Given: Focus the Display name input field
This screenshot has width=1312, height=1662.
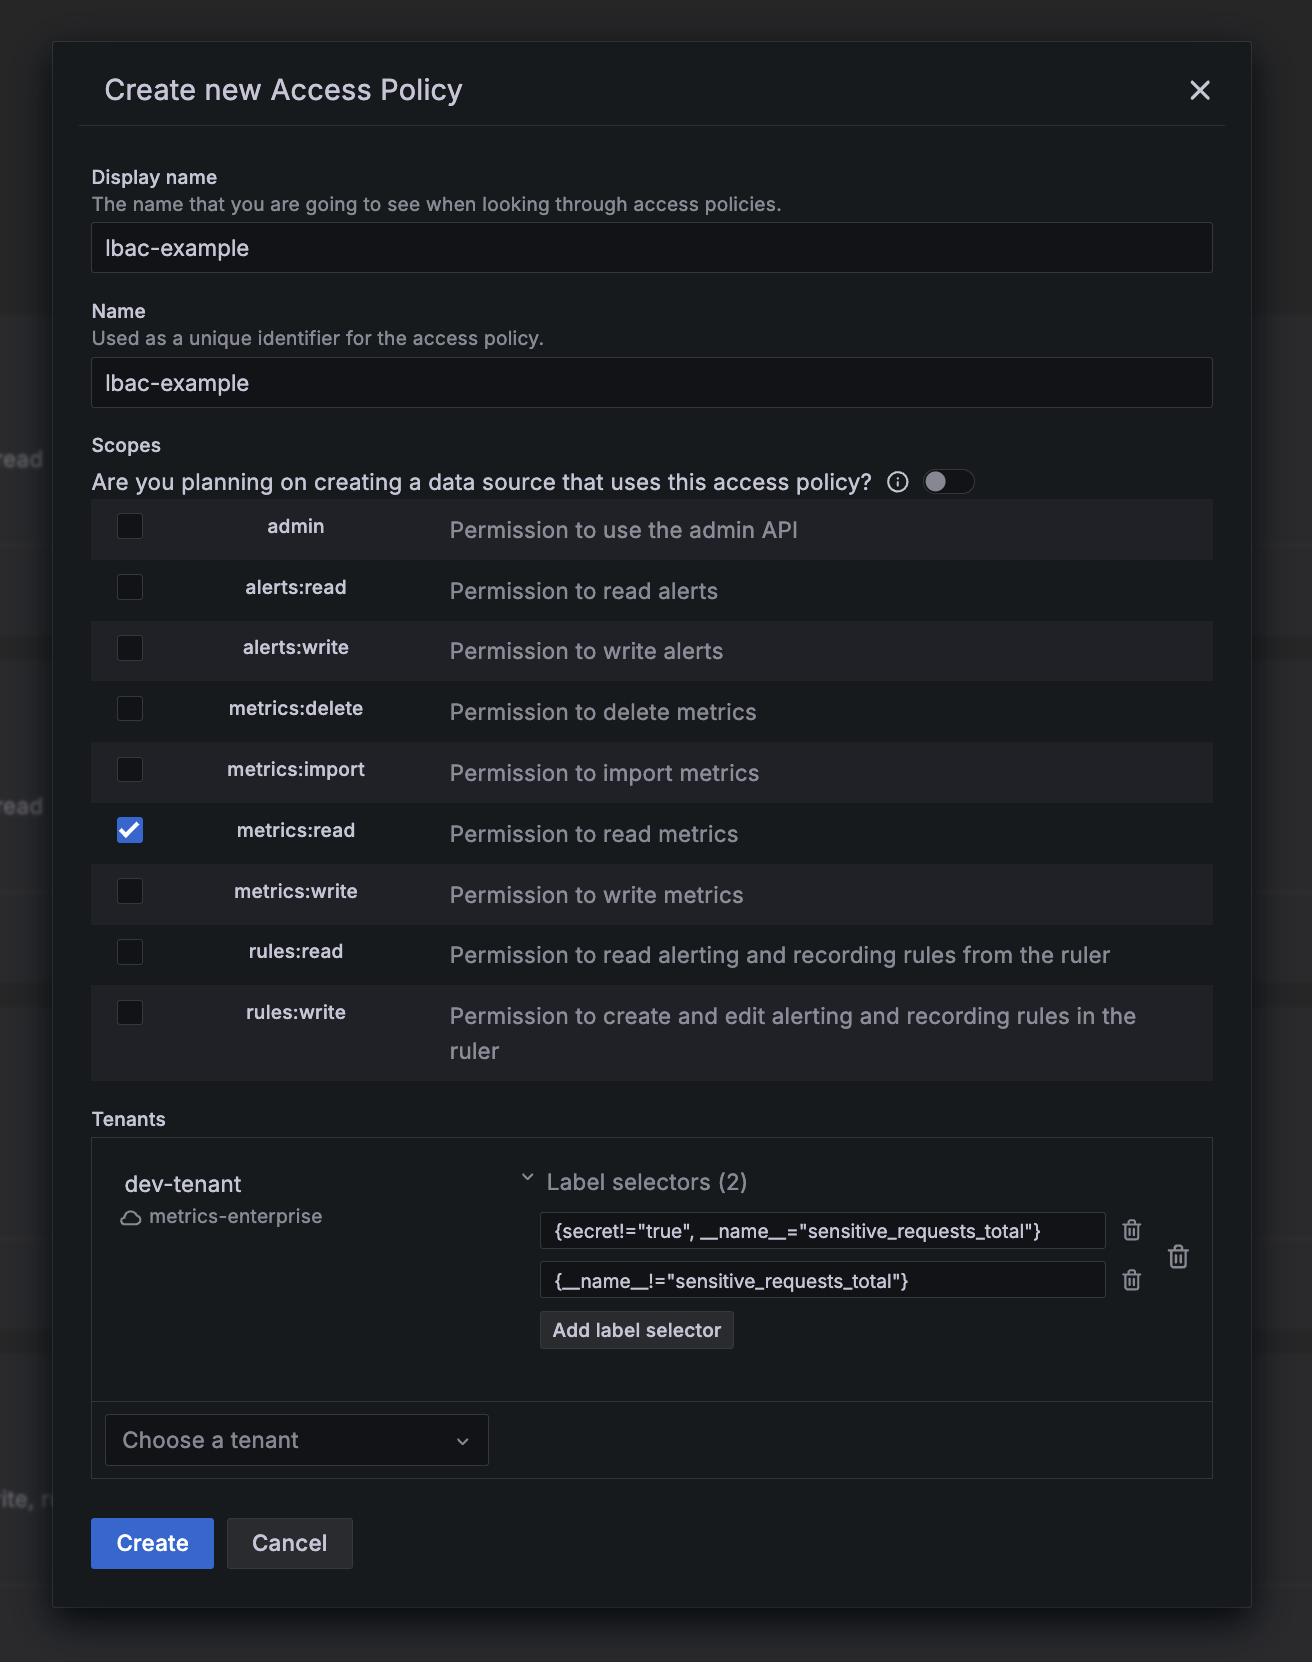Looking at the screenshot, I should (x=651, y=248).
